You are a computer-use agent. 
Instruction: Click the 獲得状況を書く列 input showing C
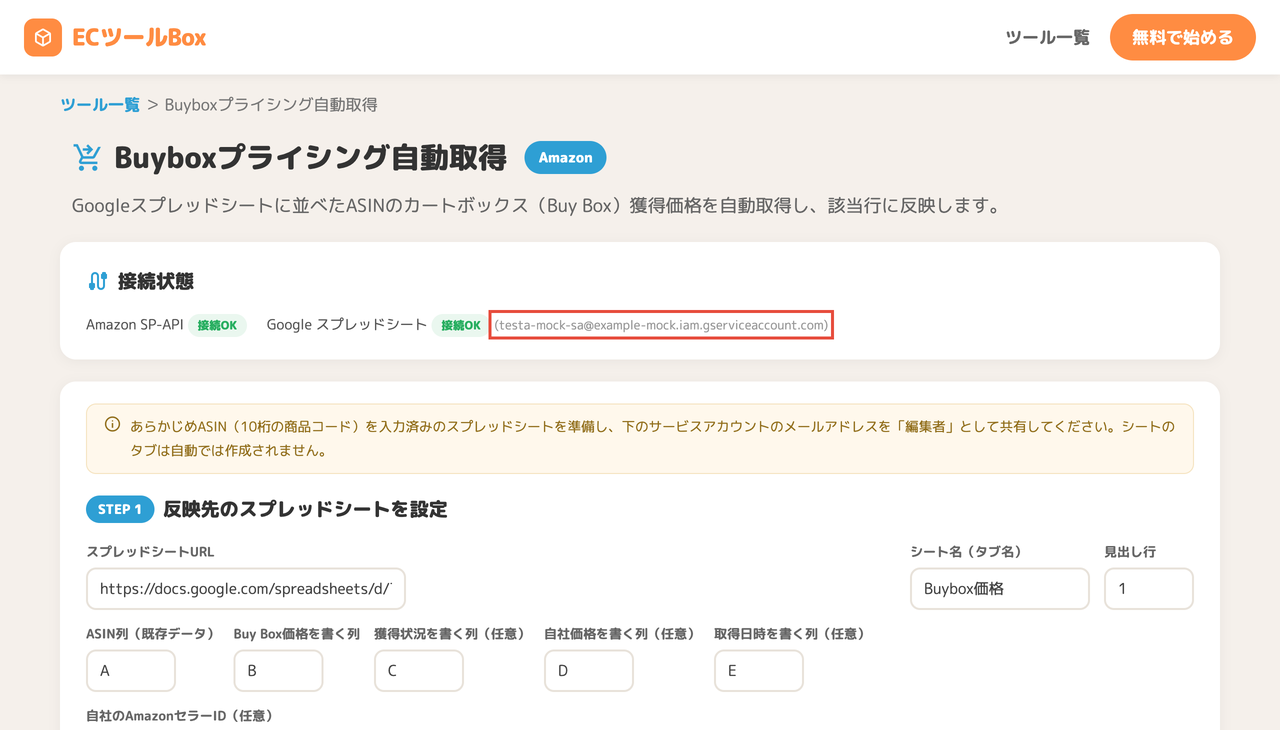coord(418,671)
